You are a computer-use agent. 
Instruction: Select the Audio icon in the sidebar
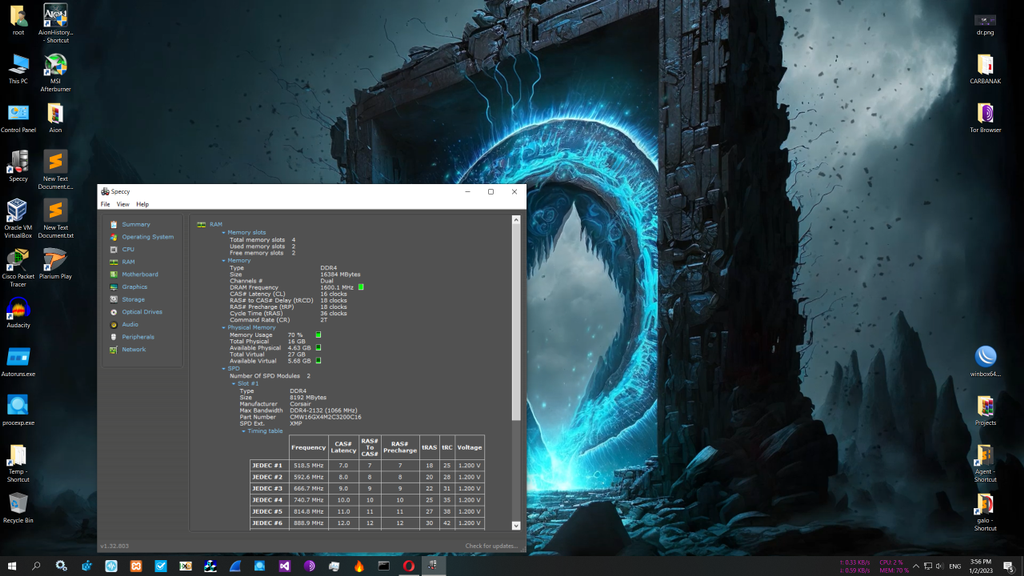(x=114, y=325)
